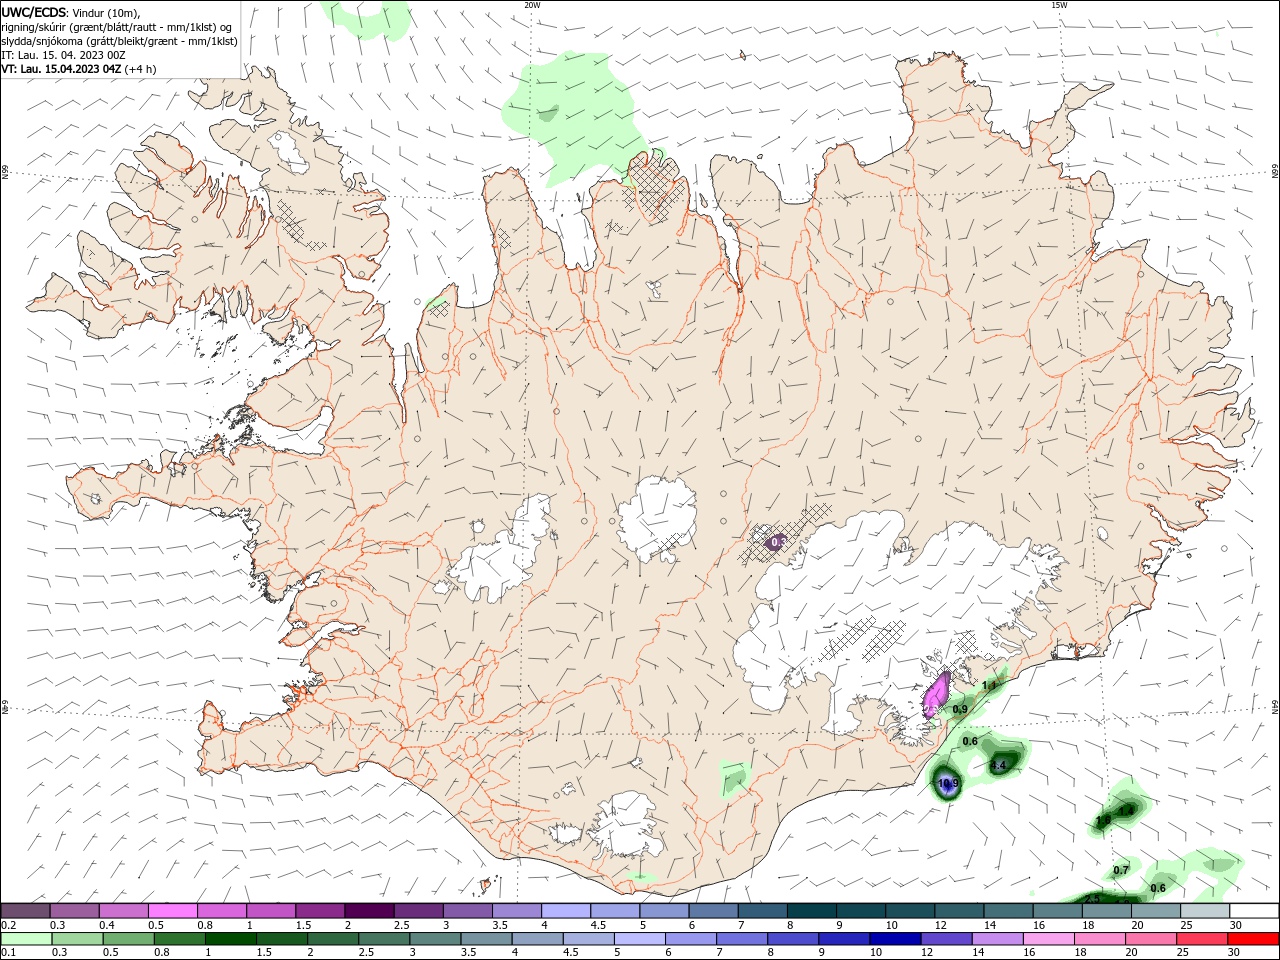Screen dimensions: 1280x960
Task: Click the bright pink 0.5 snow legend swatch
Action: point(172,910)
